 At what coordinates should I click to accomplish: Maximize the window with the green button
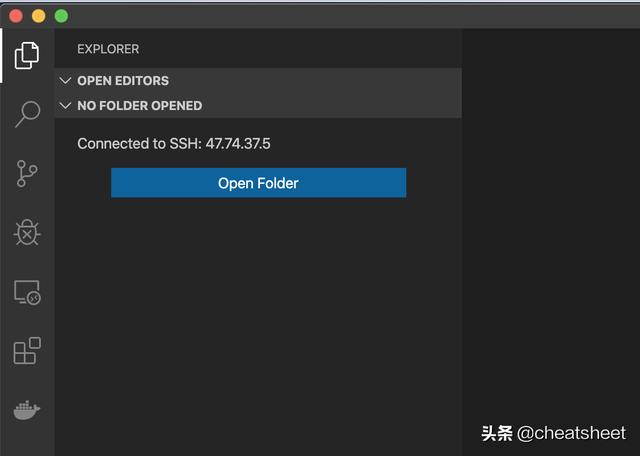(62, 16)
